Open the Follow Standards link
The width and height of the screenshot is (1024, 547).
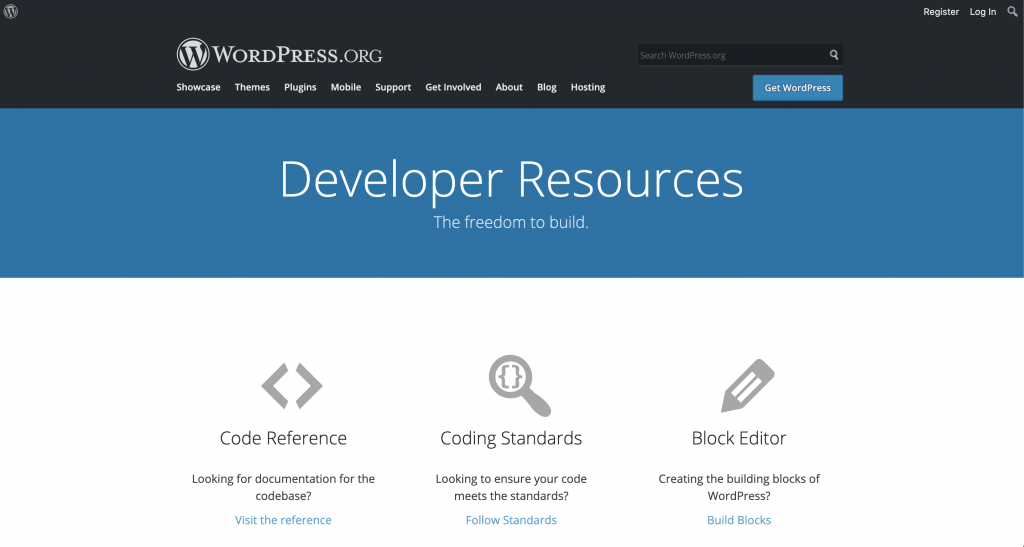tap(511, 520)
